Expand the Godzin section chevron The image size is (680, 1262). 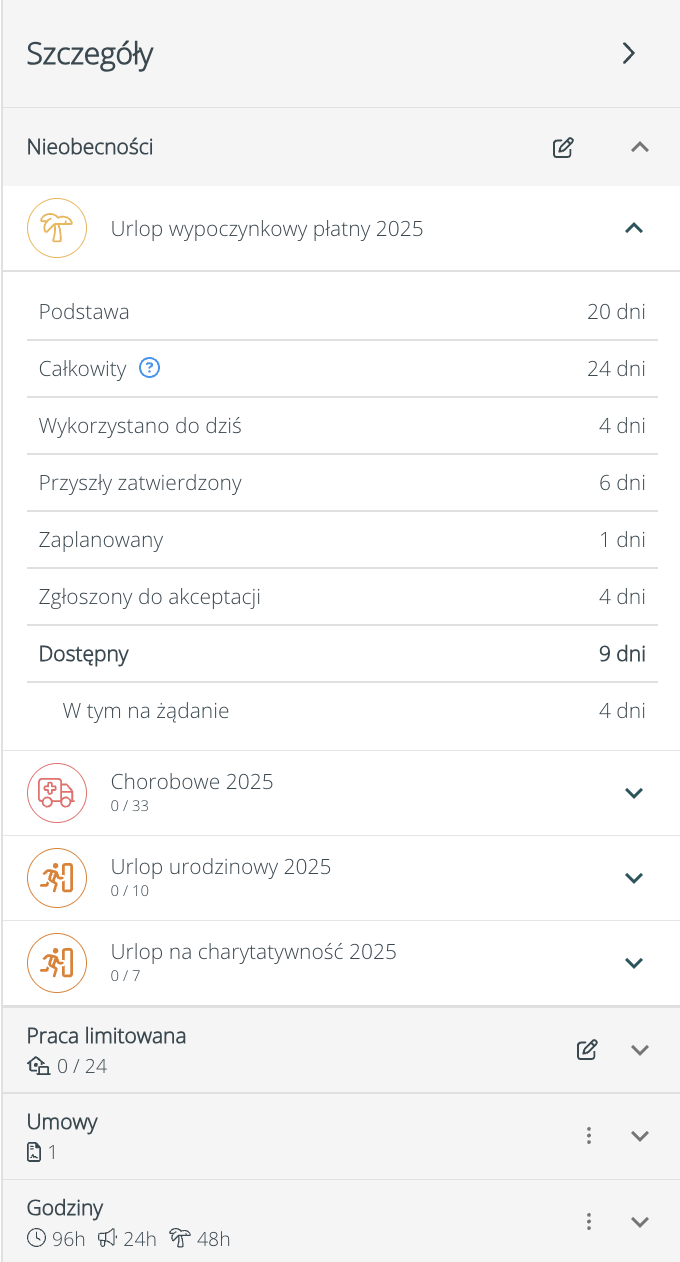tap(640, 1222)
